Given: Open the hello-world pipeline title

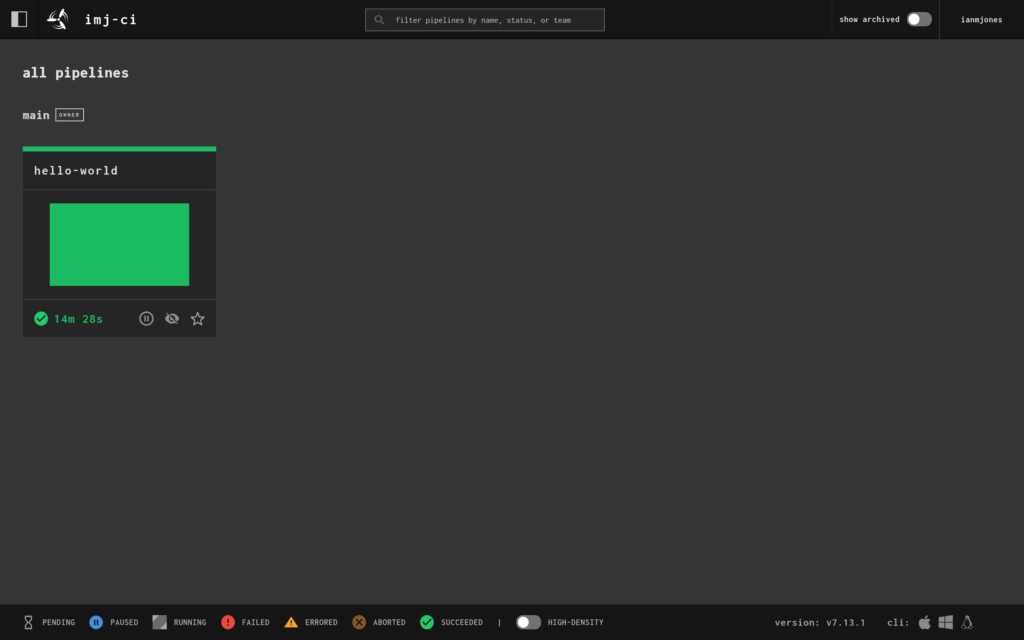Looking at the screenshot, I should 76,170.
